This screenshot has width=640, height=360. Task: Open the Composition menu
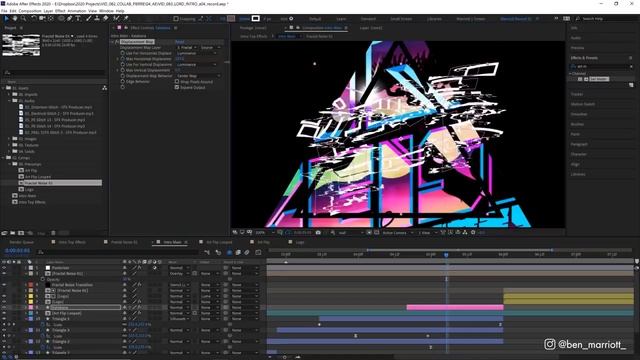click(30, 11)
